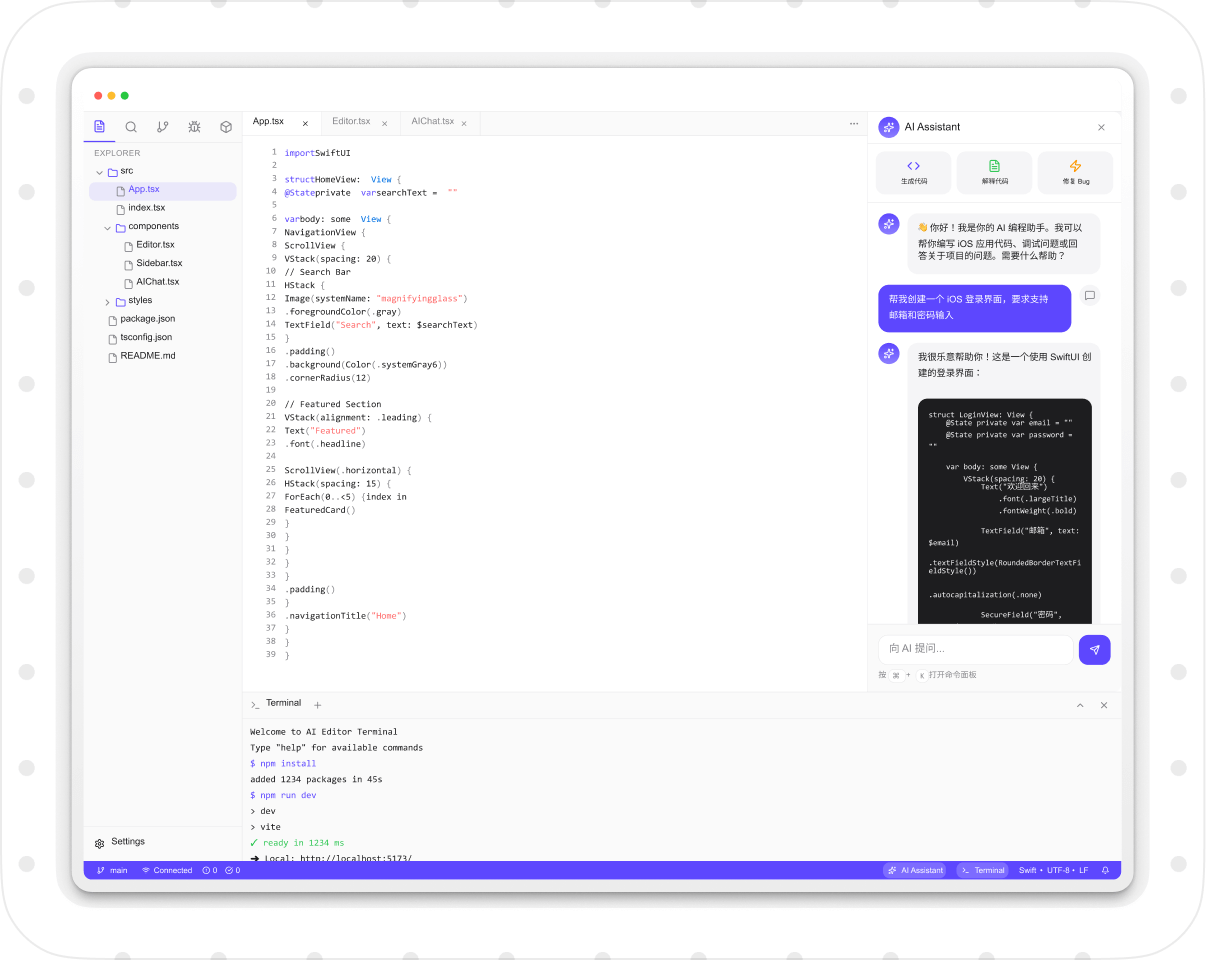Click the notification bell in status bar
Screen dimensions: 1206x960
click(1105, 870)
